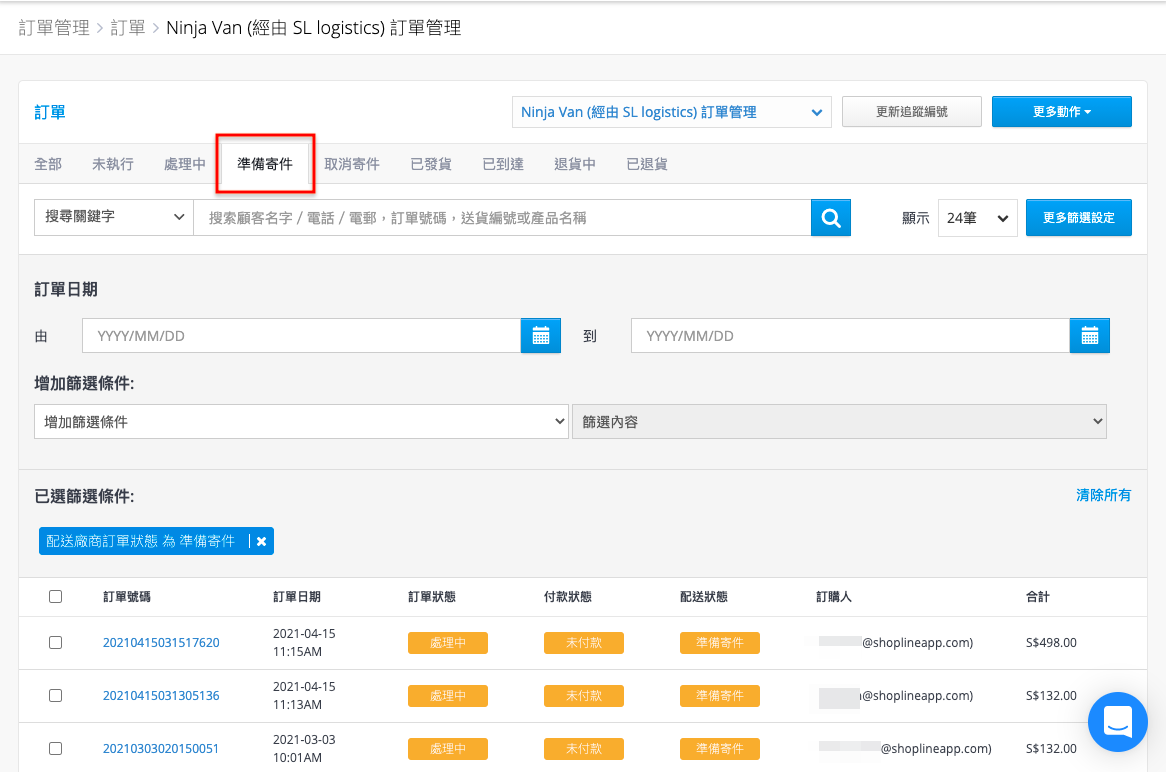Click 未付款 badge of order 20210415031305136
This screenshot has width=1166, height=772.
pyautogui.click(x=584, y=695)
